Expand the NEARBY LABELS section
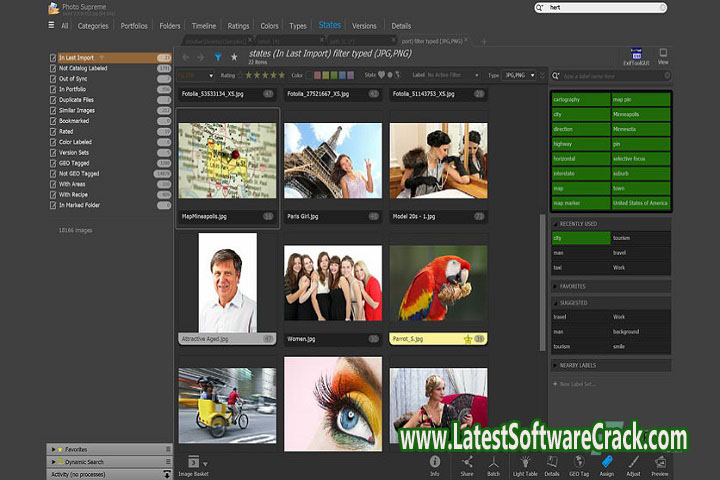Viewport: 720px width, 480px height. (555, 366)
